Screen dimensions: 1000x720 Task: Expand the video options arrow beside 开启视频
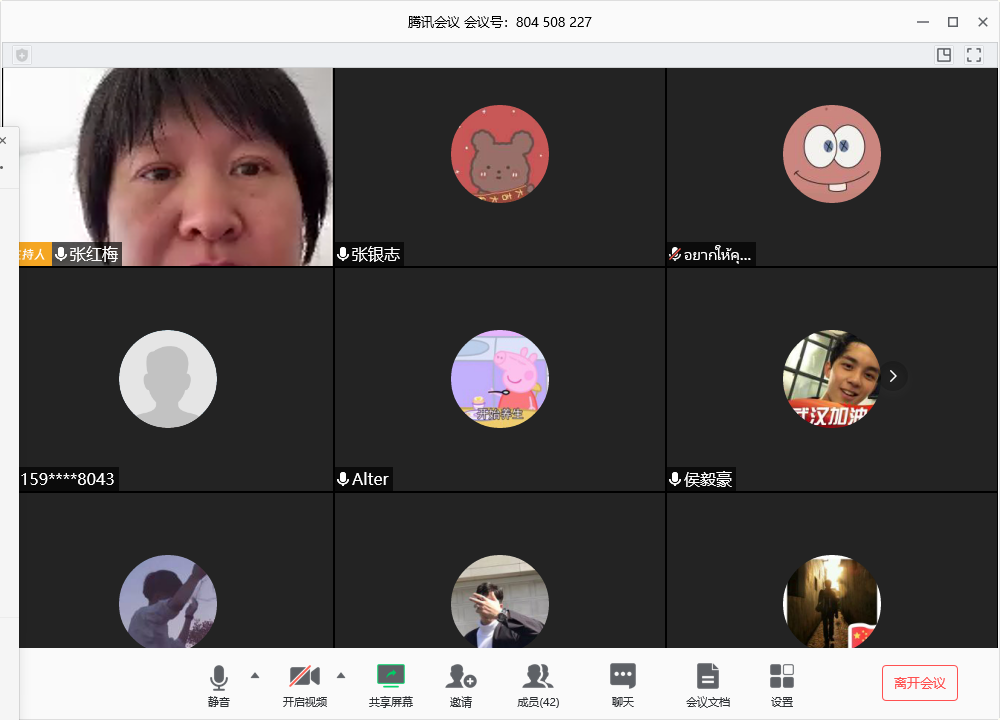tap(341, 676)
